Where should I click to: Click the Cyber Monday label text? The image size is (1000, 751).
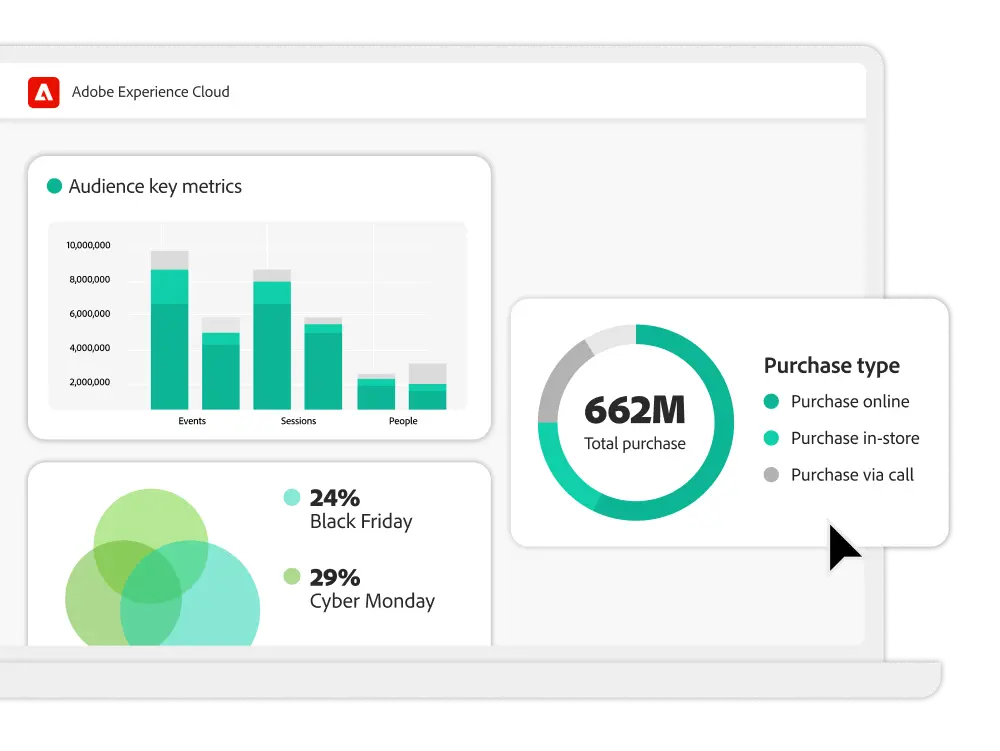[x=372, y=601]
